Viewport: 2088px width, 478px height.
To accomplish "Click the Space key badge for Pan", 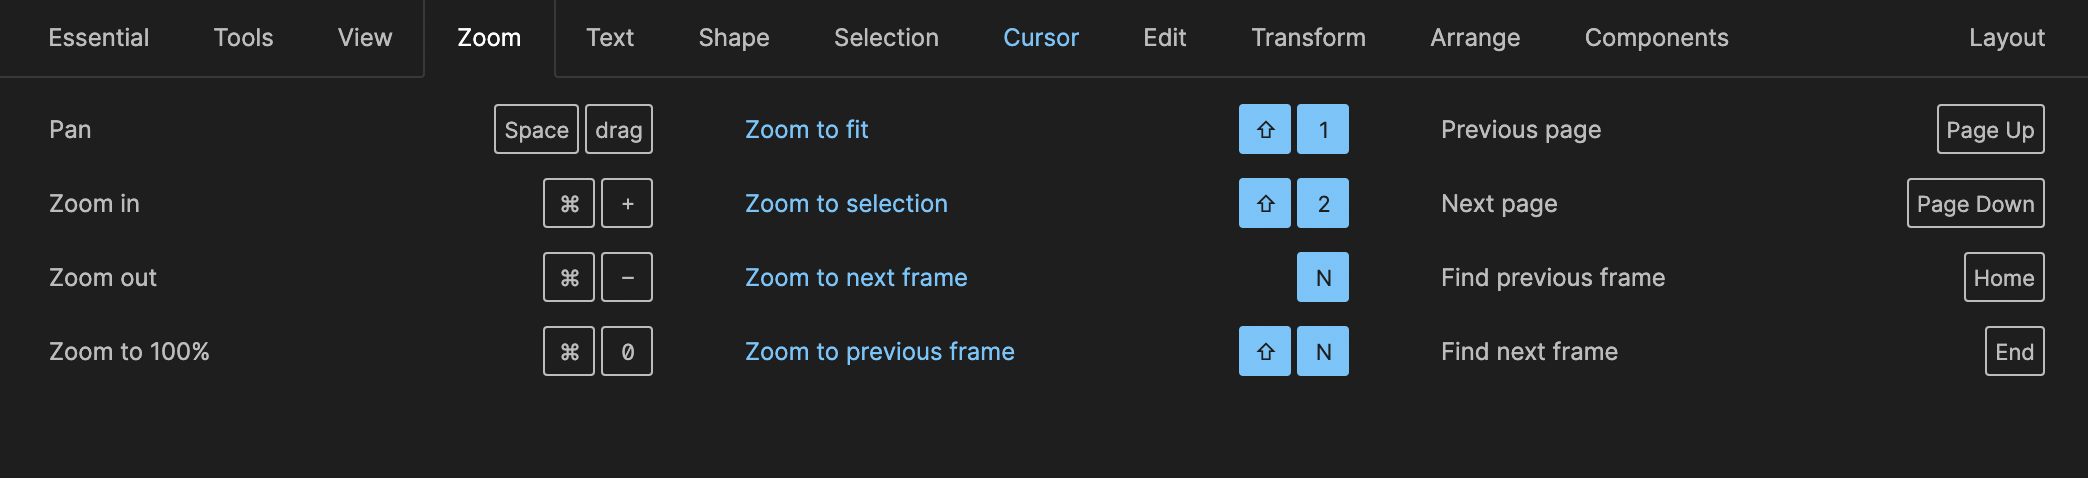I will pyautogui.click(x=536, y=129).
